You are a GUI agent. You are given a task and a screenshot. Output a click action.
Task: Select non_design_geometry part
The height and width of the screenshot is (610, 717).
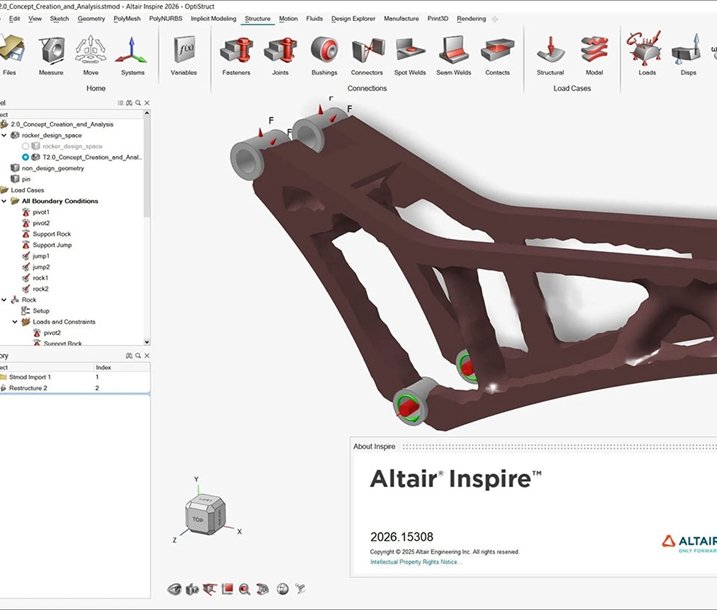pos(53,168)
